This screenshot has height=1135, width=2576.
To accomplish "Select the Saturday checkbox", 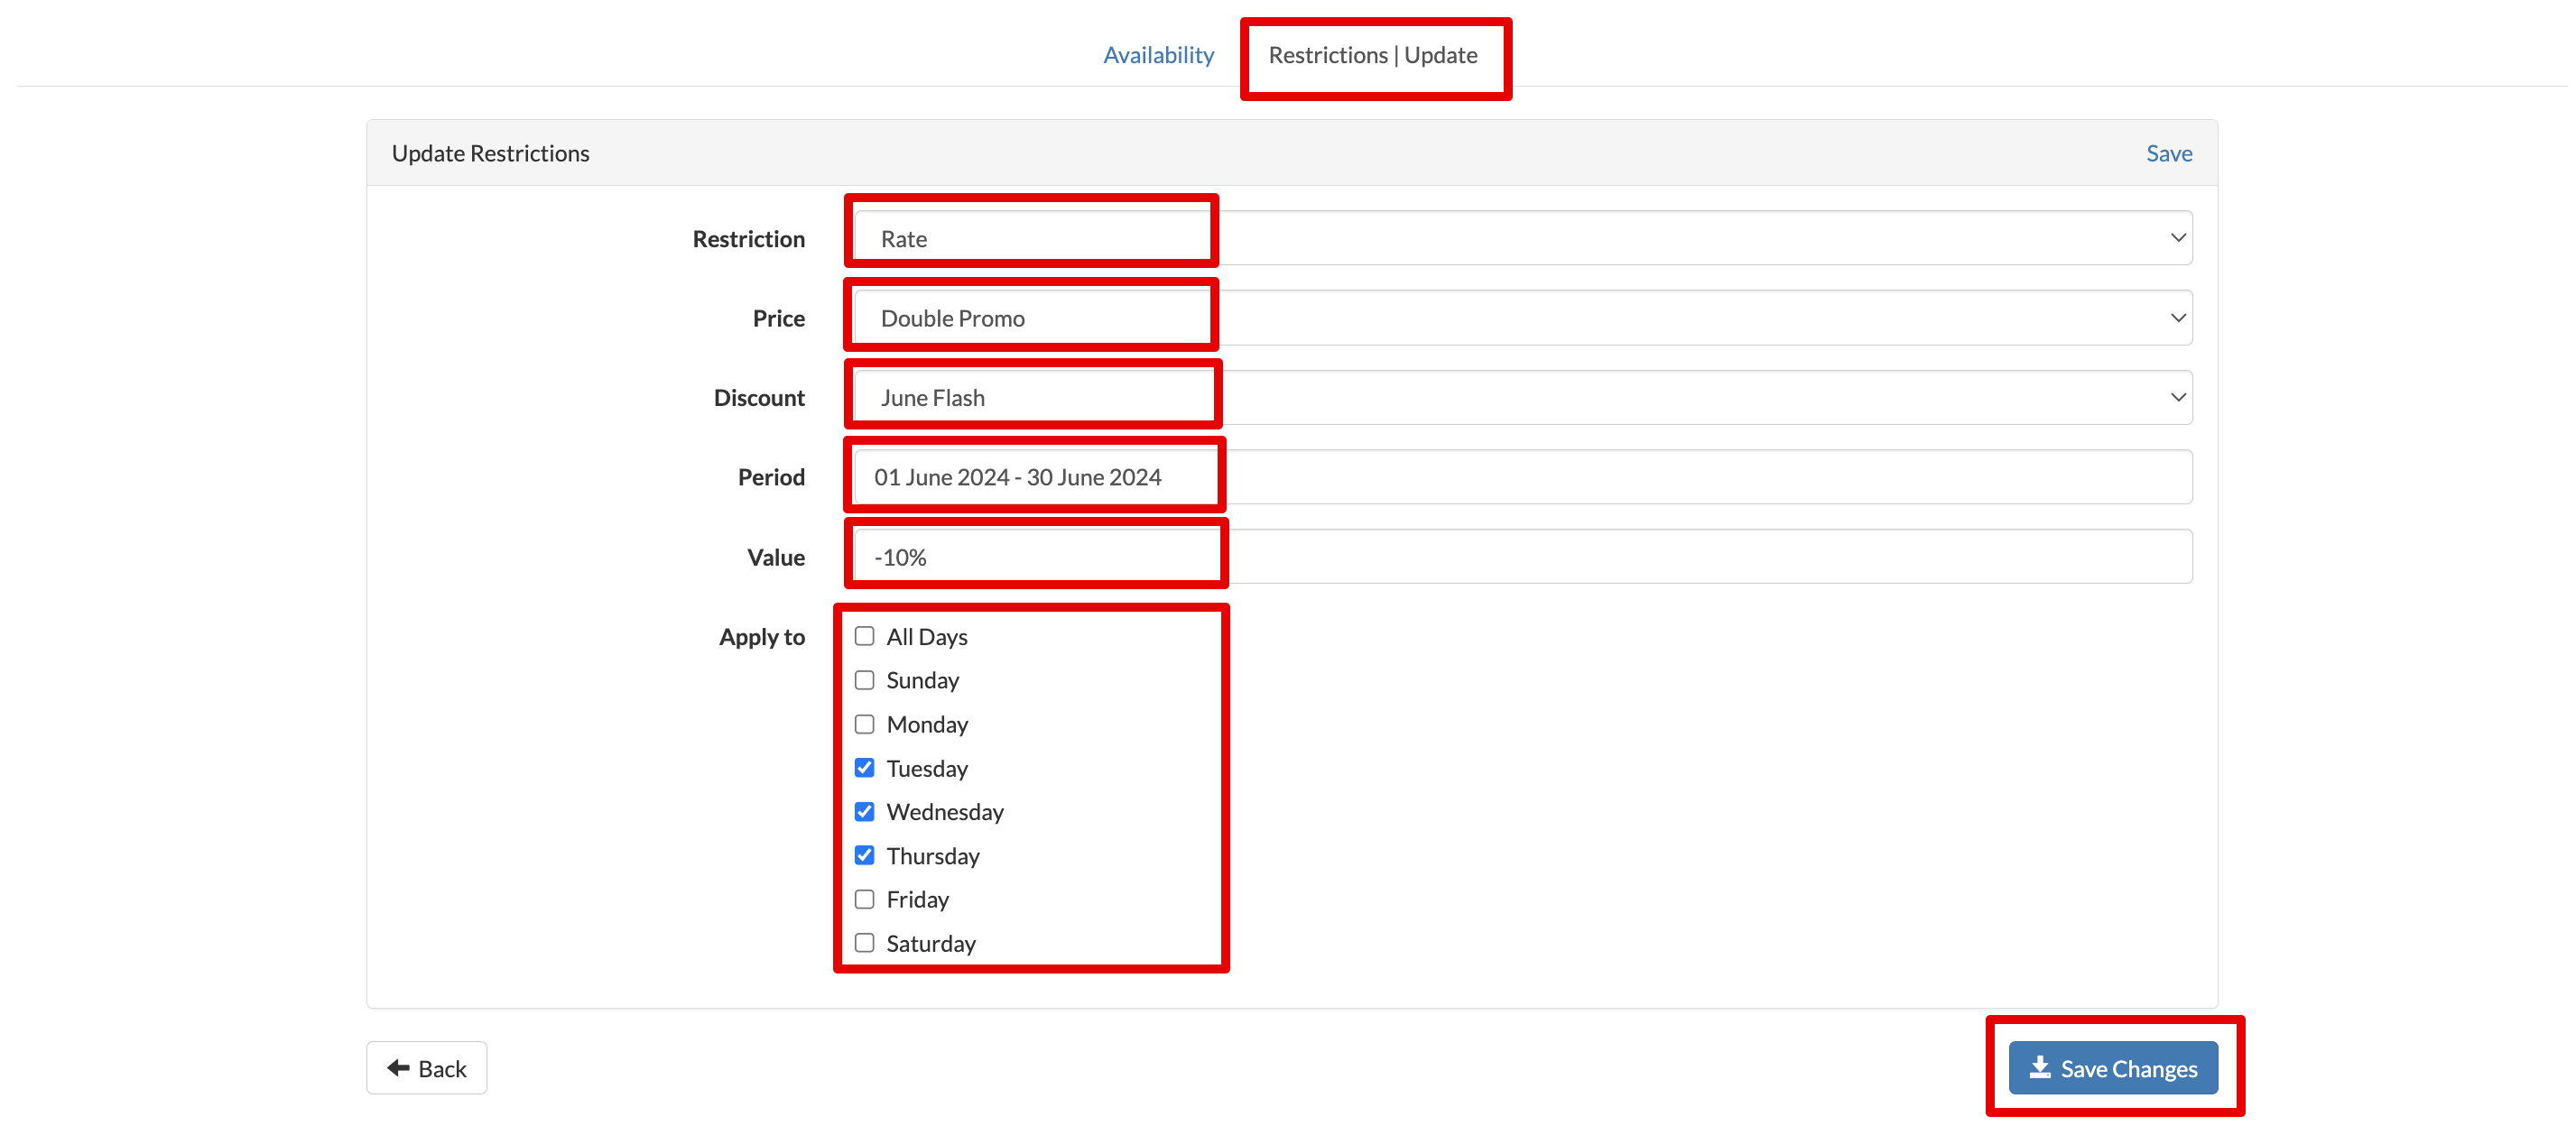I will coord(864,943).
